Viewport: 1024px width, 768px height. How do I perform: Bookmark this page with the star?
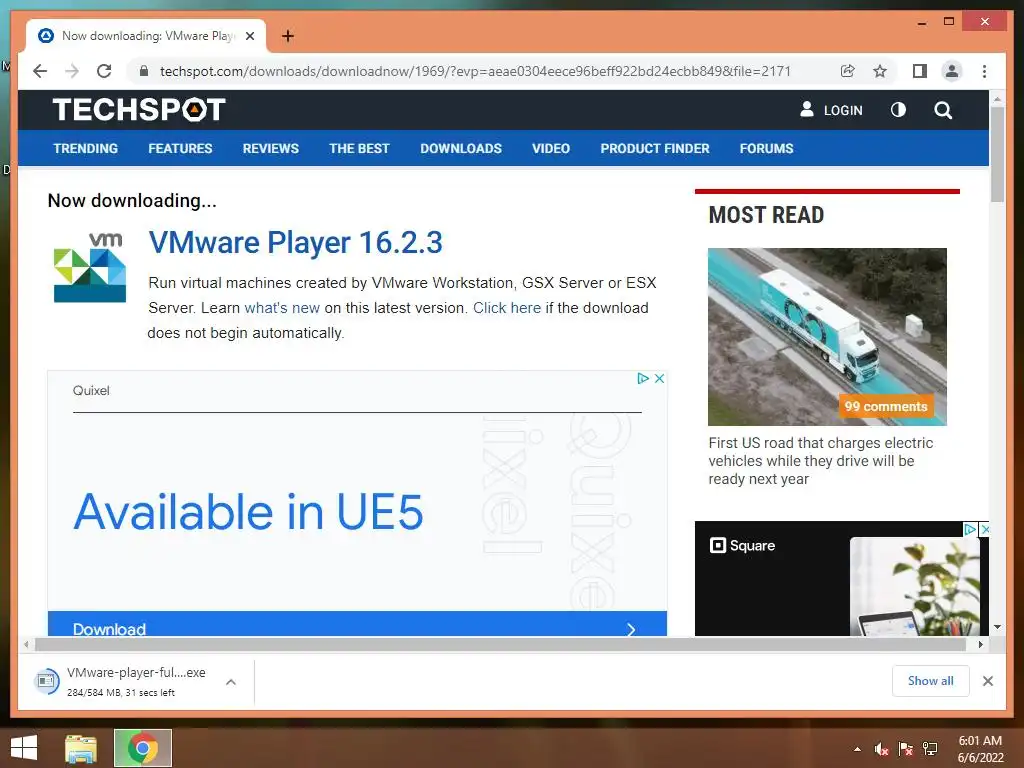point(880,71)
